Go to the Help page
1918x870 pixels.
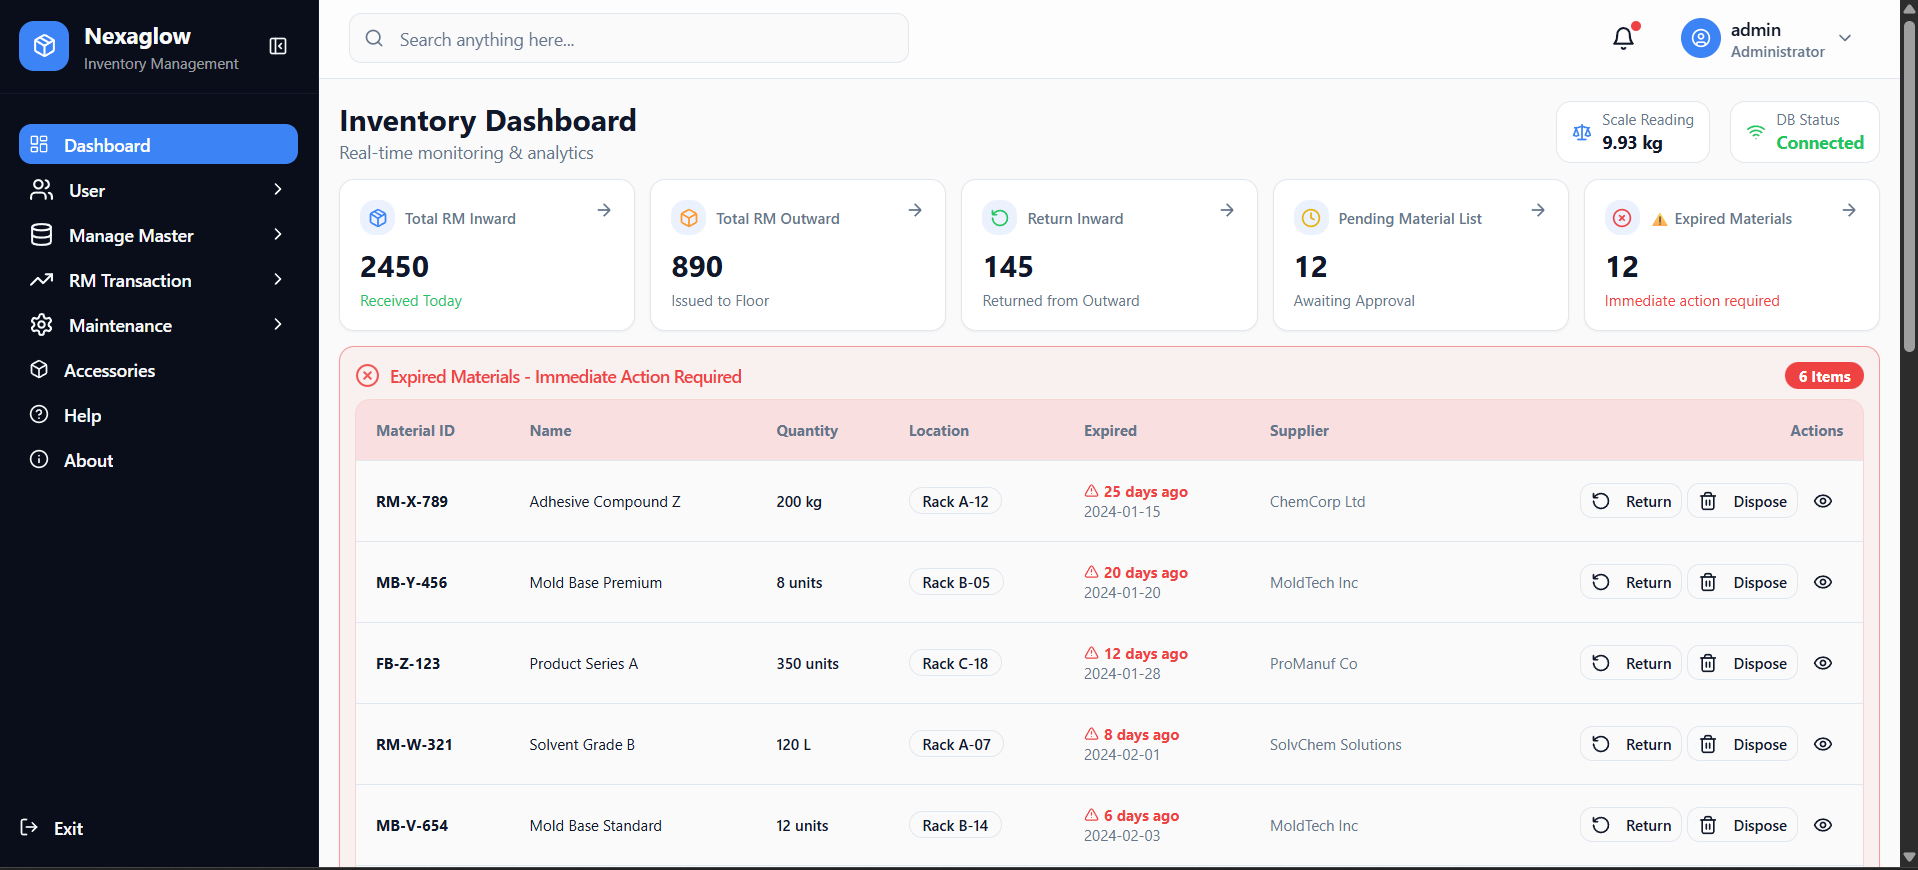point(82,416)
